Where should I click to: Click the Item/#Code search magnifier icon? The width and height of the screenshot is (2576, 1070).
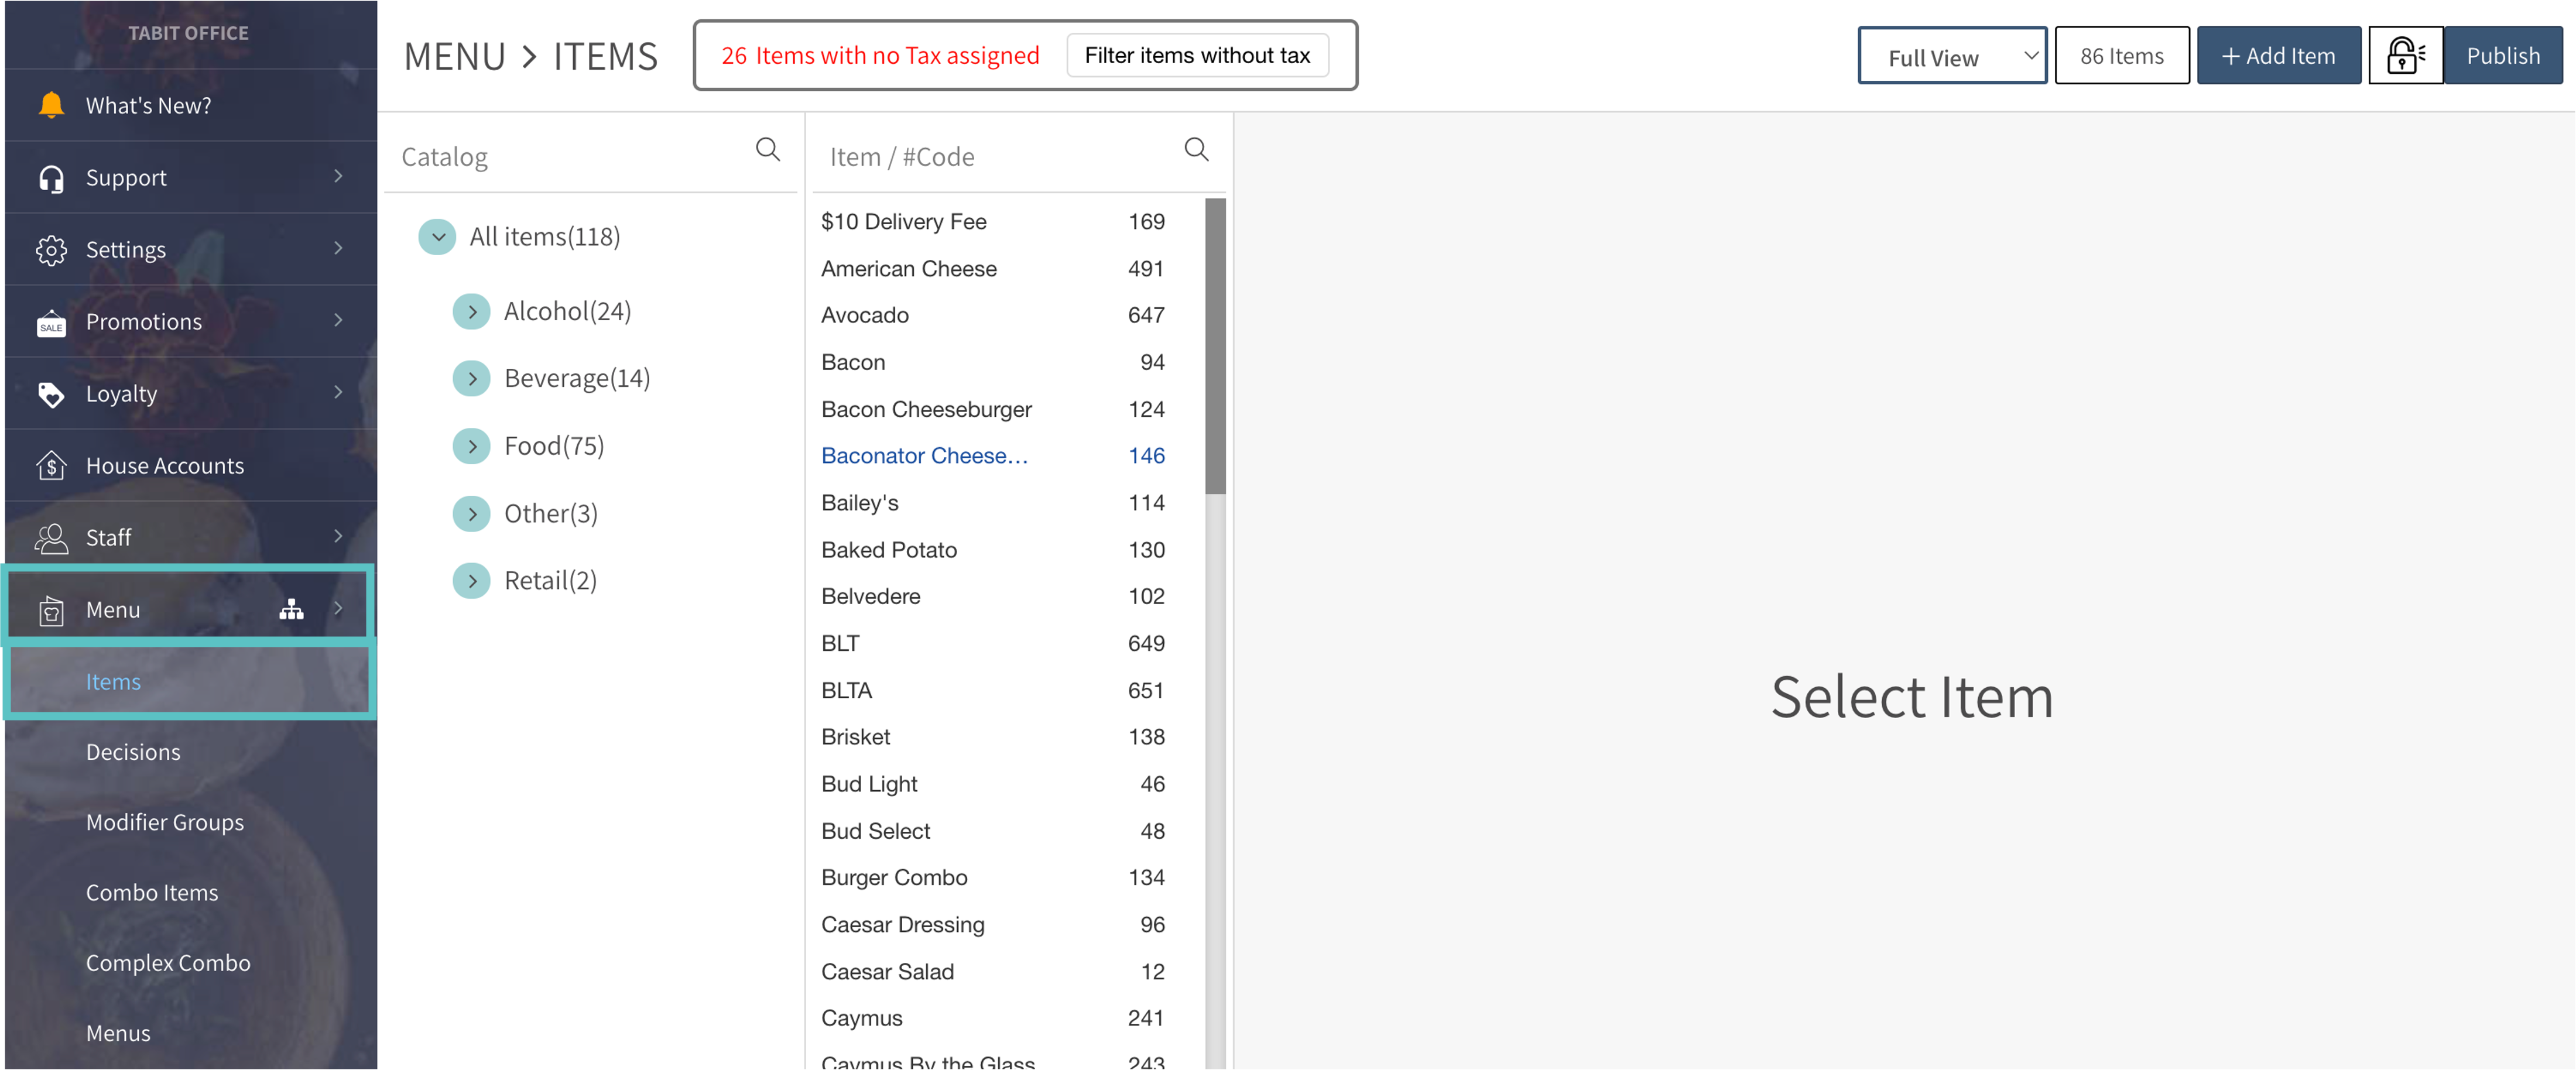(x=1196, y=150)
